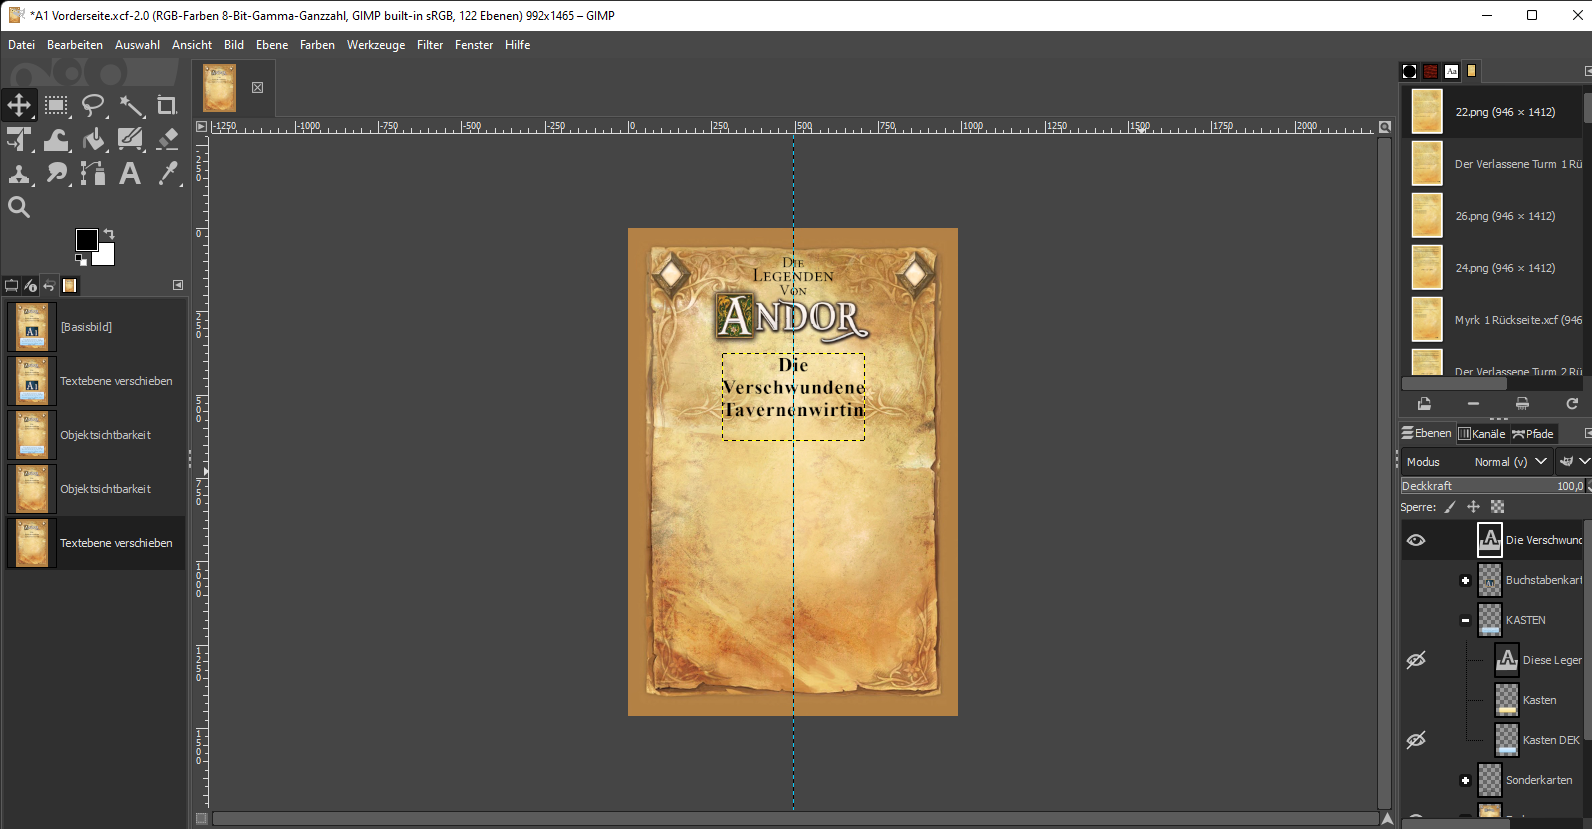The height and width of the screenshot is (829, 1592).
Task: Switch to the Kanäle tab
Action: tap(1482, 434)
